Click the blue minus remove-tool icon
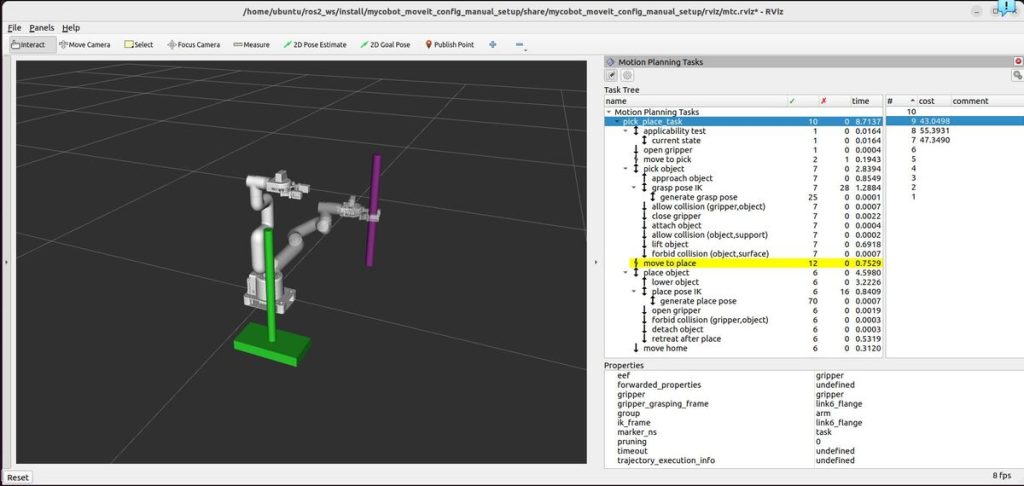Screen dimensions: 1024x486 [520, 44]
